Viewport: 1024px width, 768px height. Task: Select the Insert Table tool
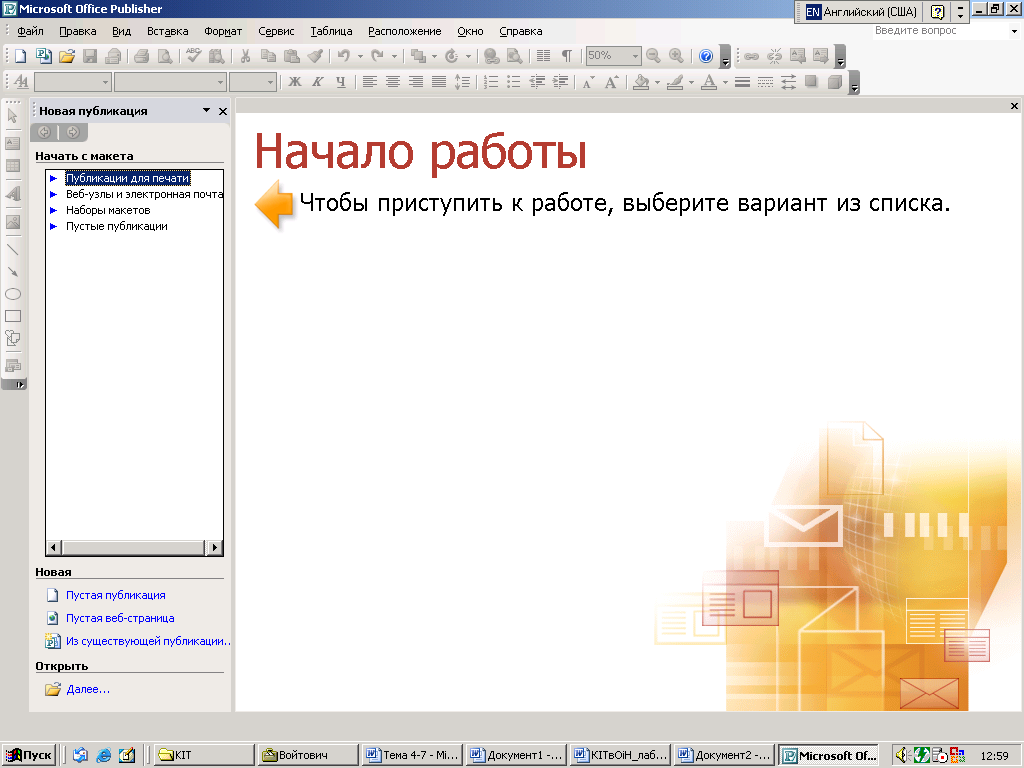(12, 166)
